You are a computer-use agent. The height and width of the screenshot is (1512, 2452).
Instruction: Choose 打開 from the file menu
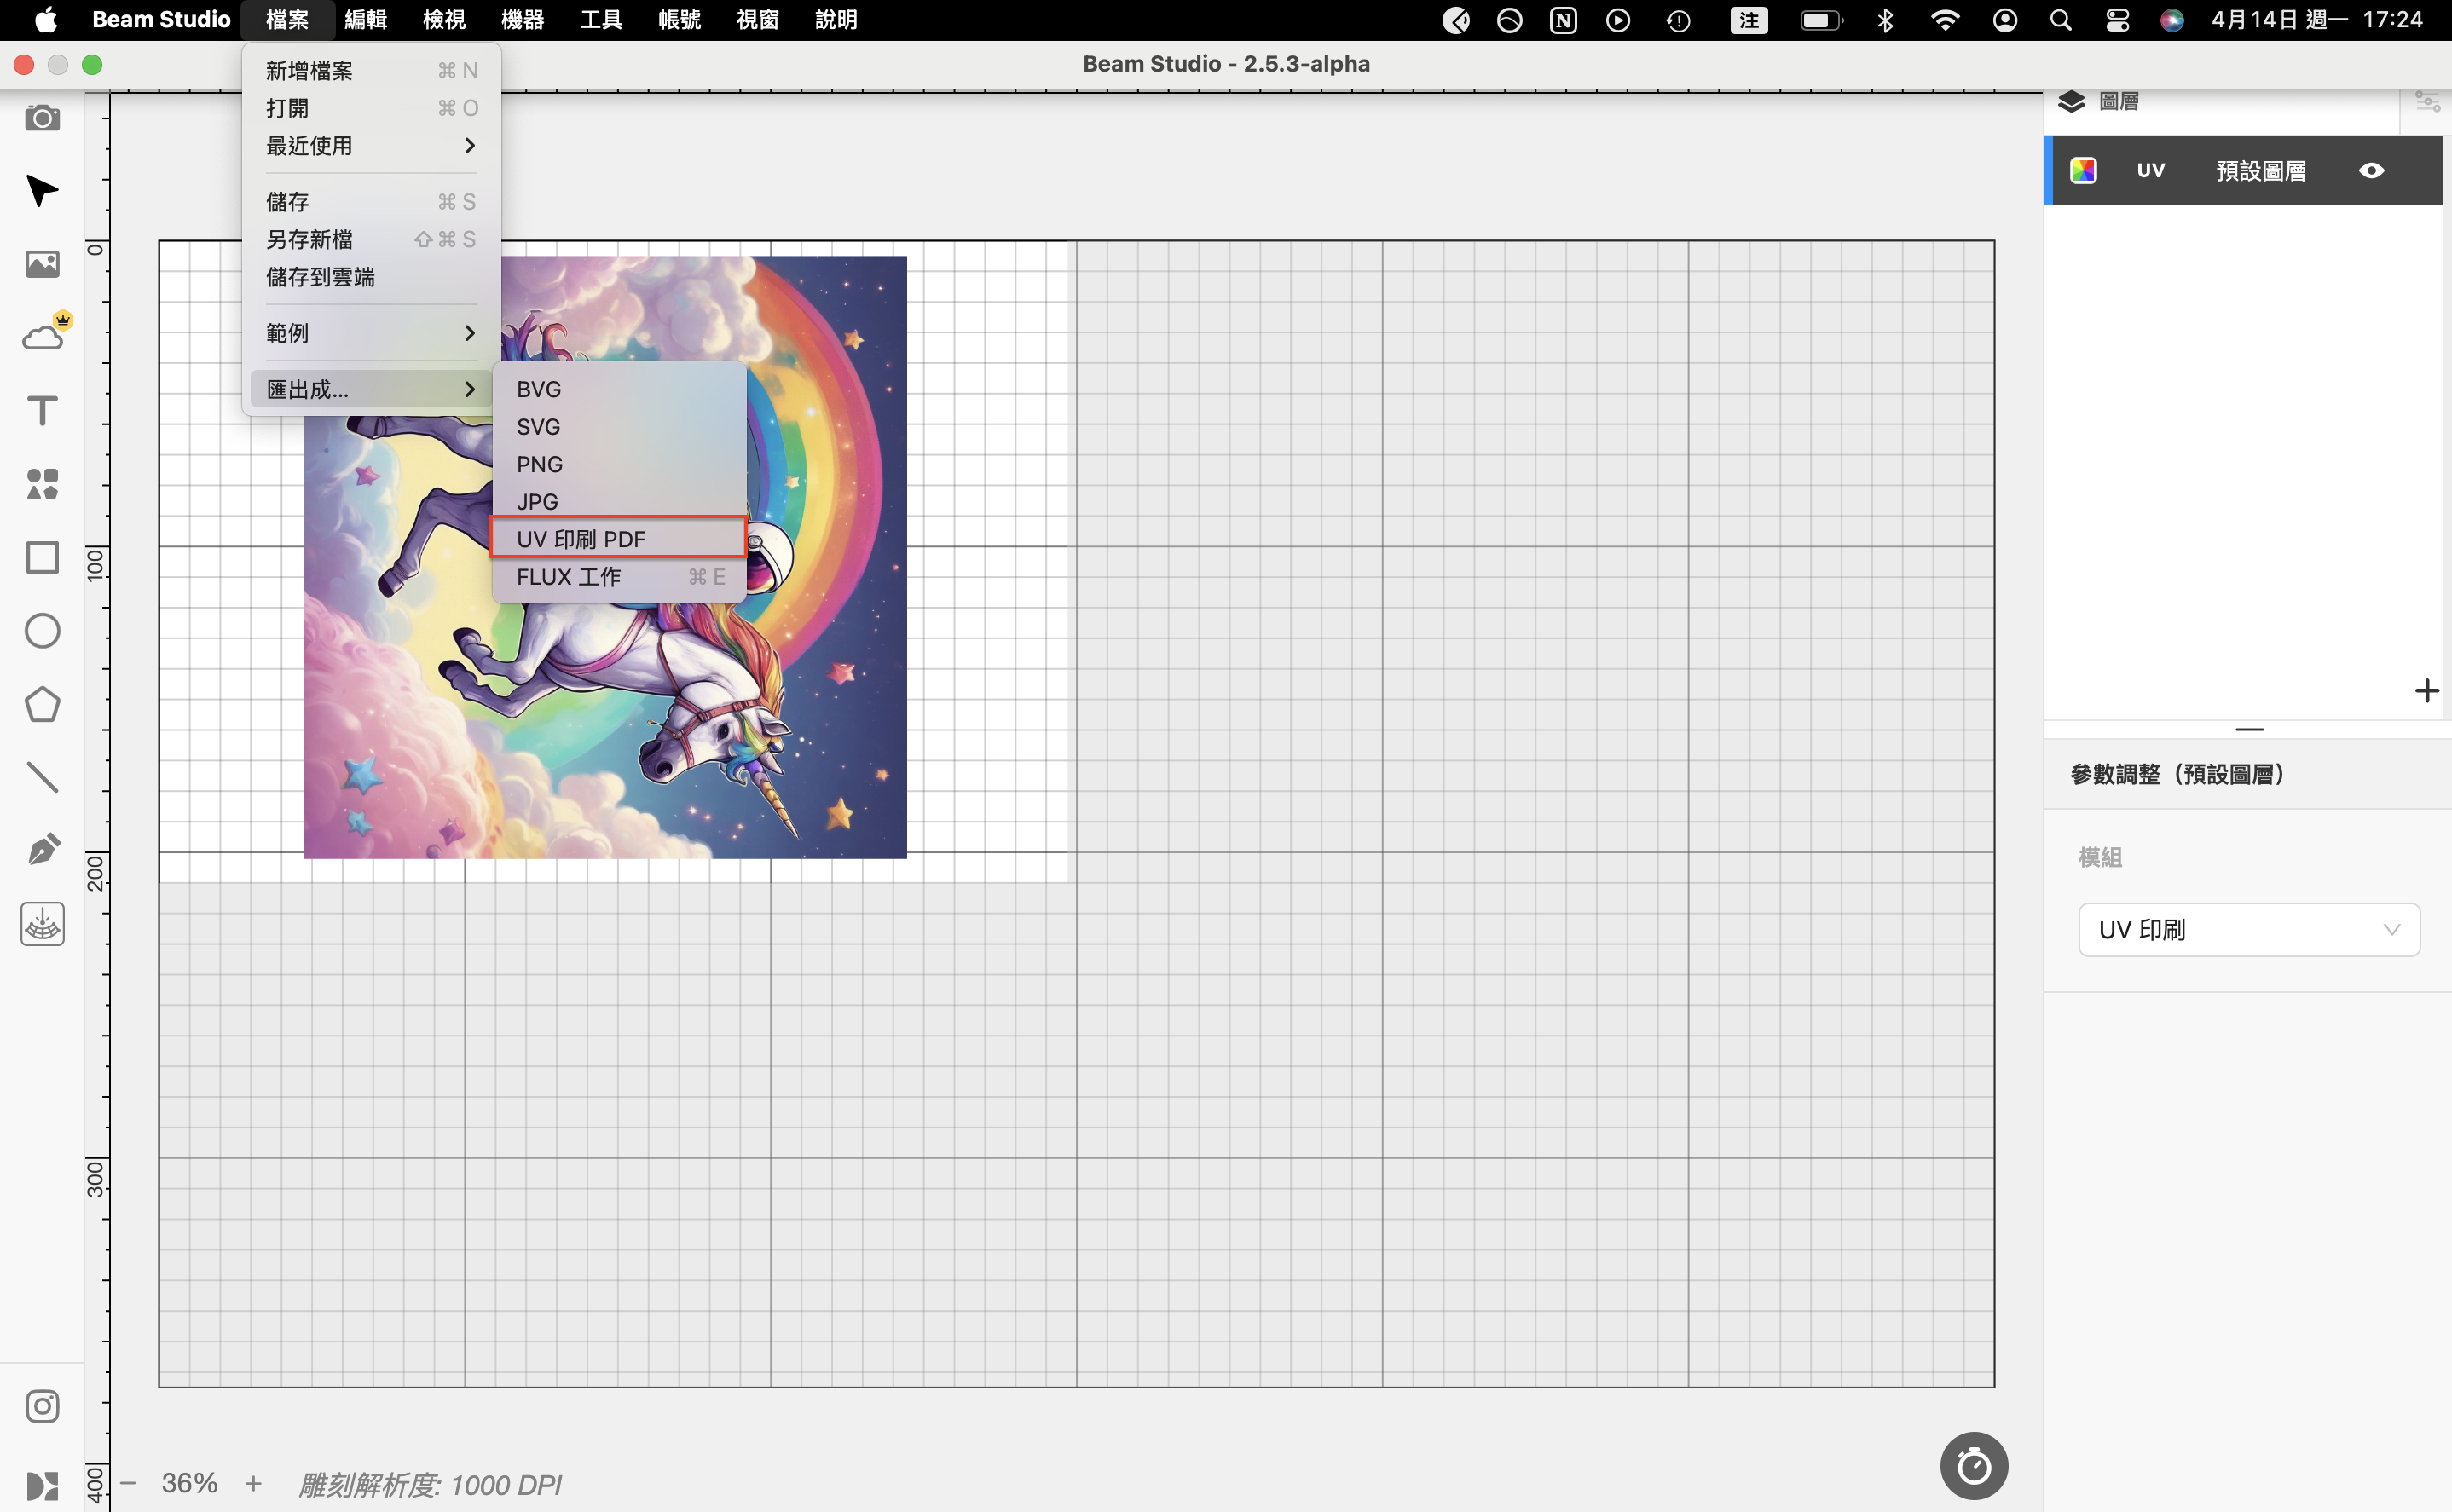tap(371, 108)
